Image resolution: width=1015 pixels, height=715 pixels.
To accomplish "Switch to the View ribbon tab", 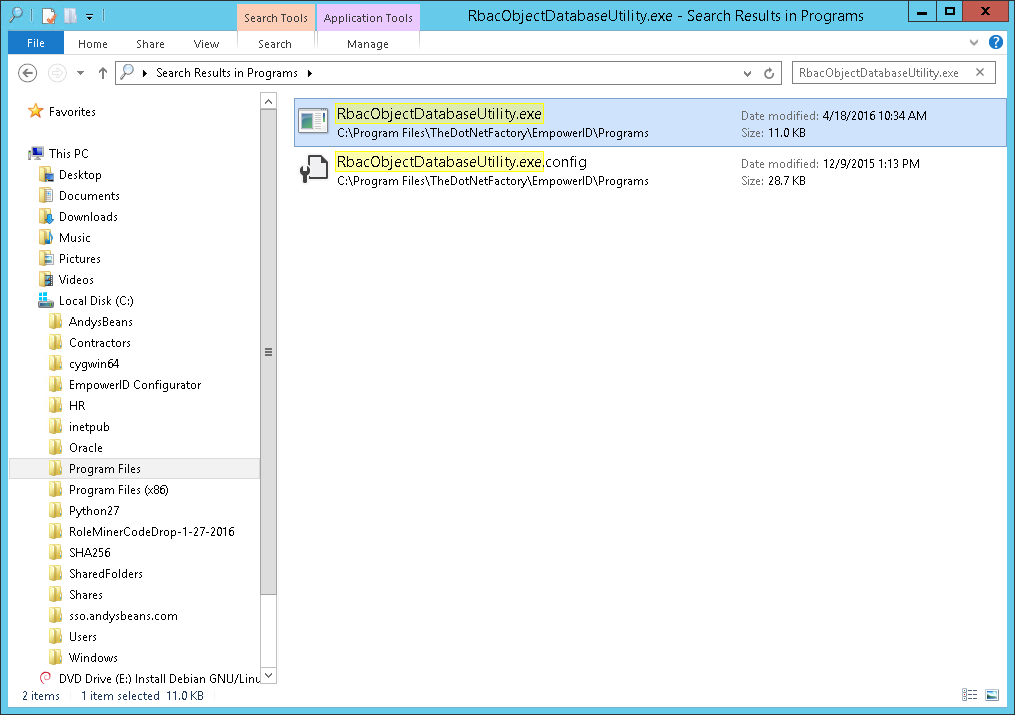I will point(206,43).
